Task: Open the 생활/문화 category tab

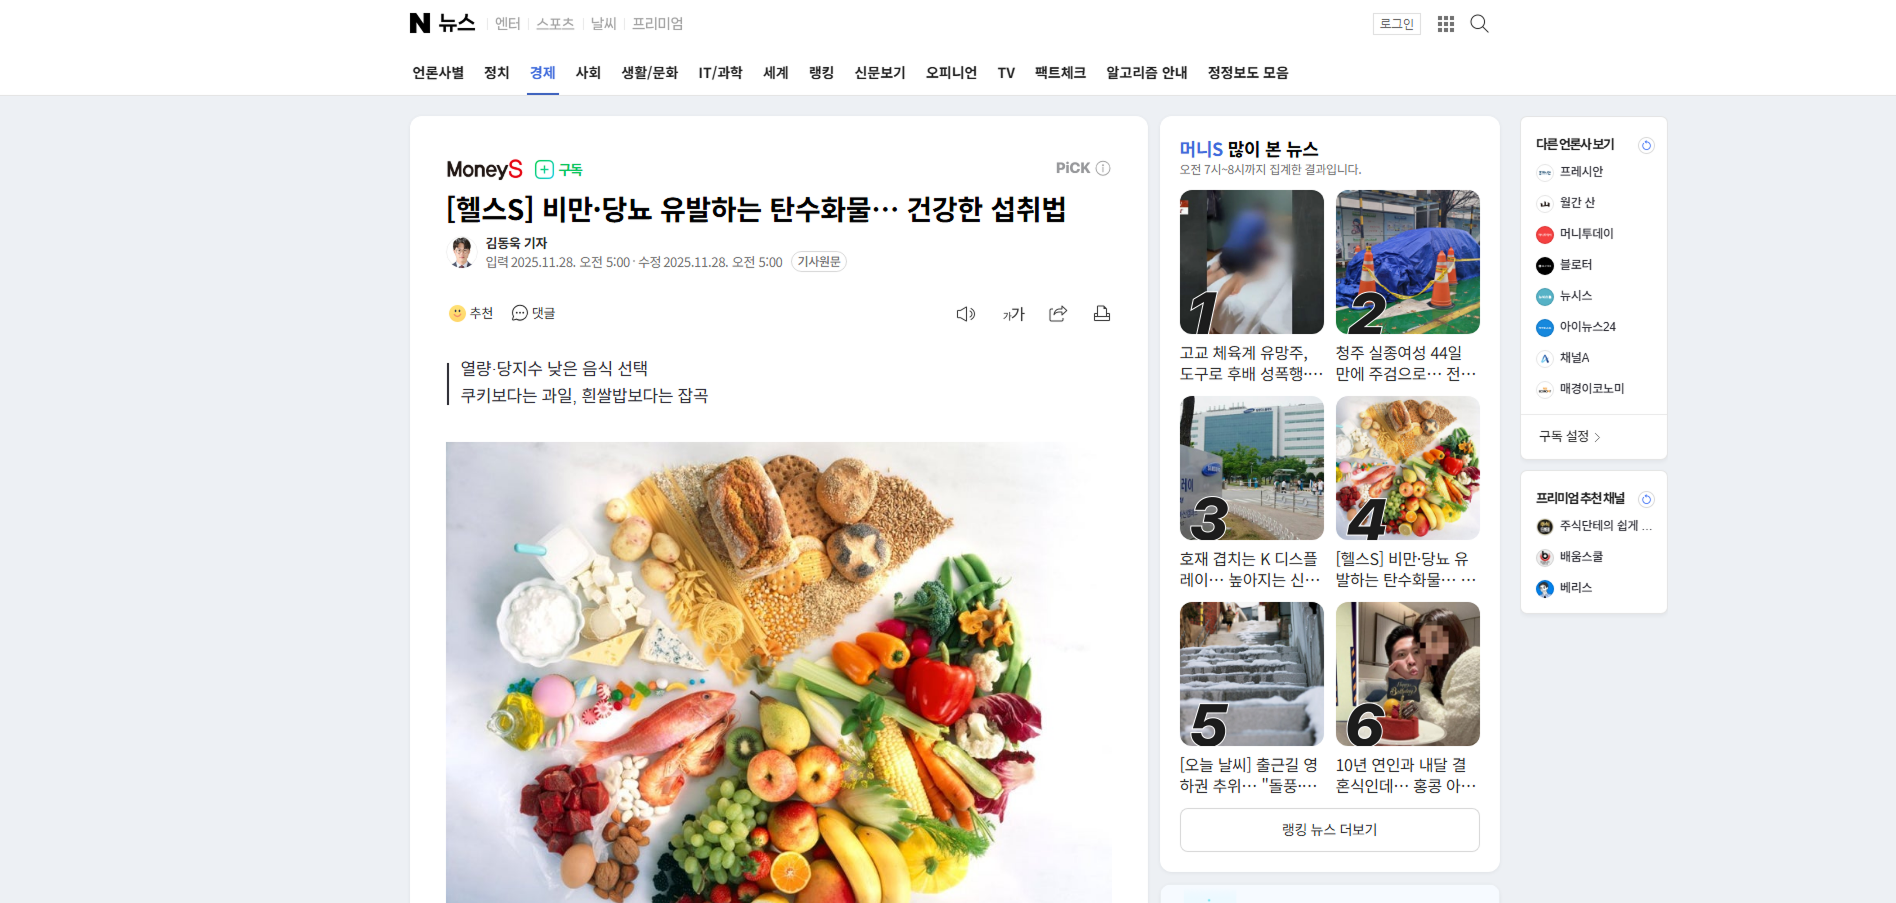Action: click(649, 73)
